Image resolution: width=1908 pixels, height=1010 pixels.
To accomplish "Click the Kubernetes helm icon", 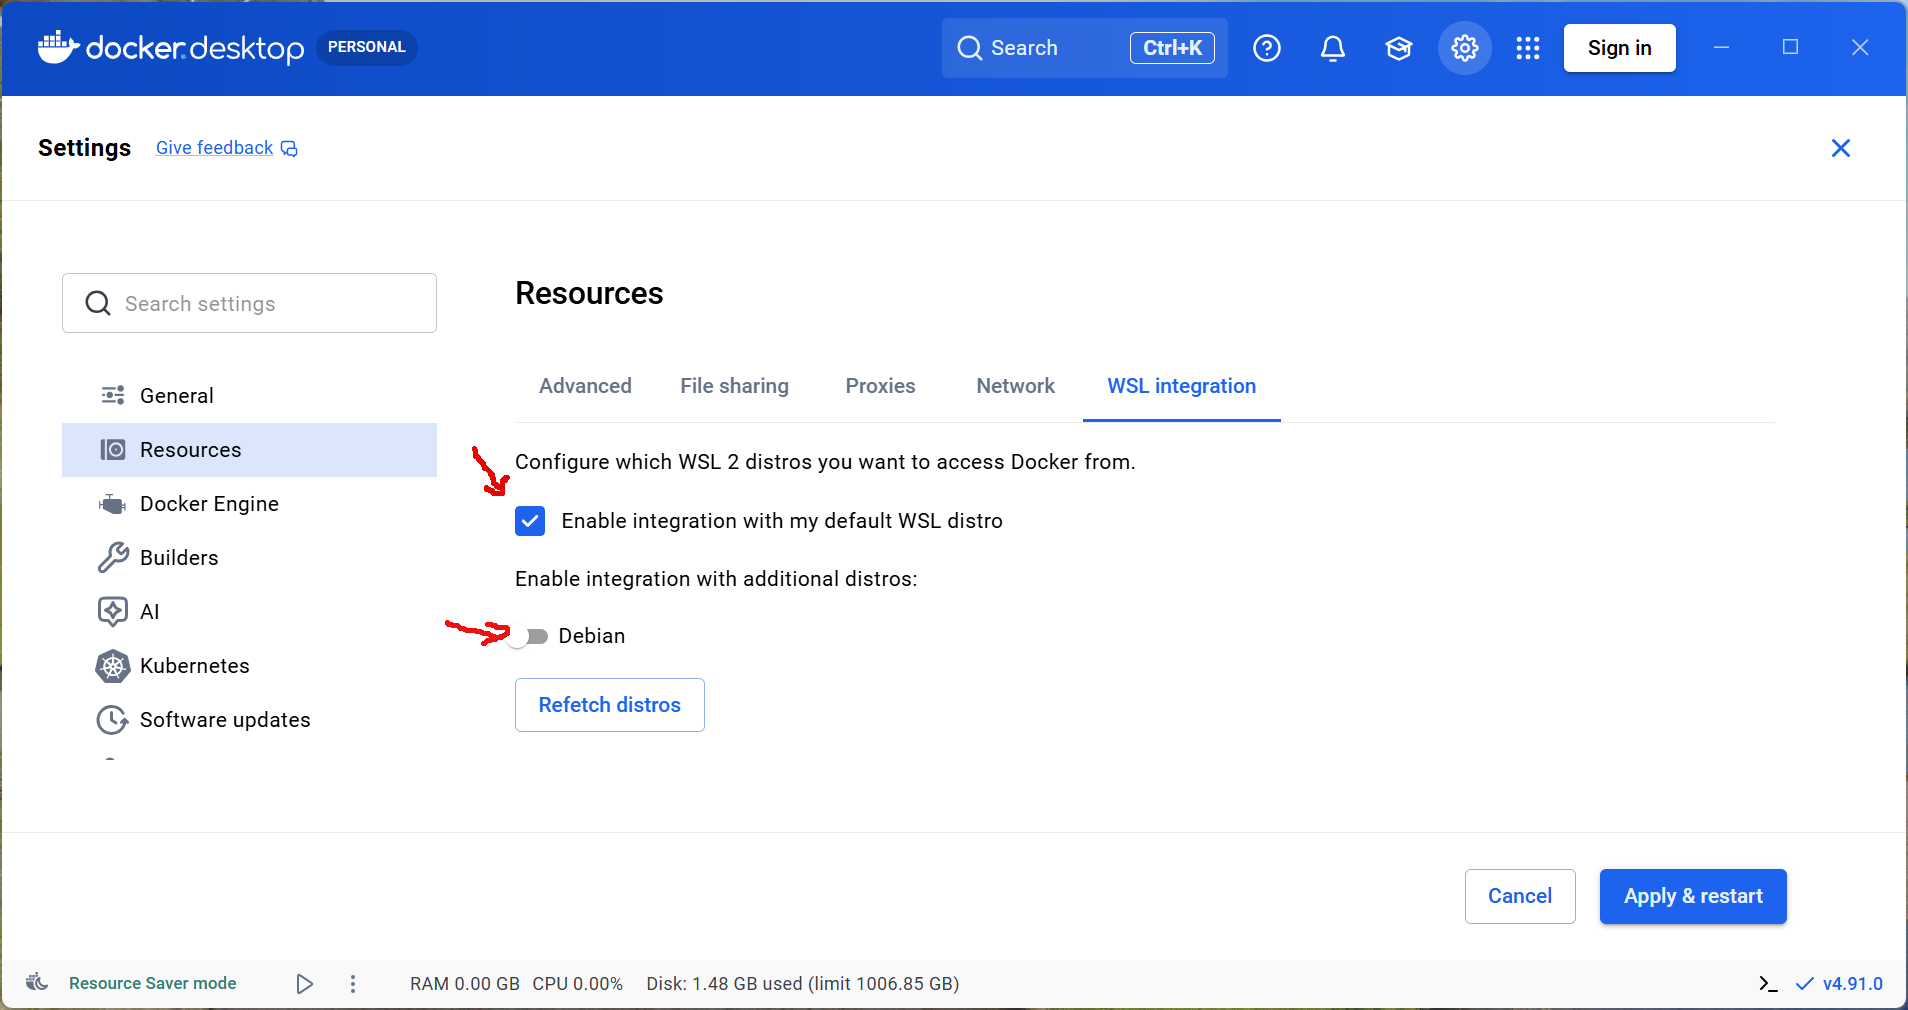I will [x=113, y=666].
